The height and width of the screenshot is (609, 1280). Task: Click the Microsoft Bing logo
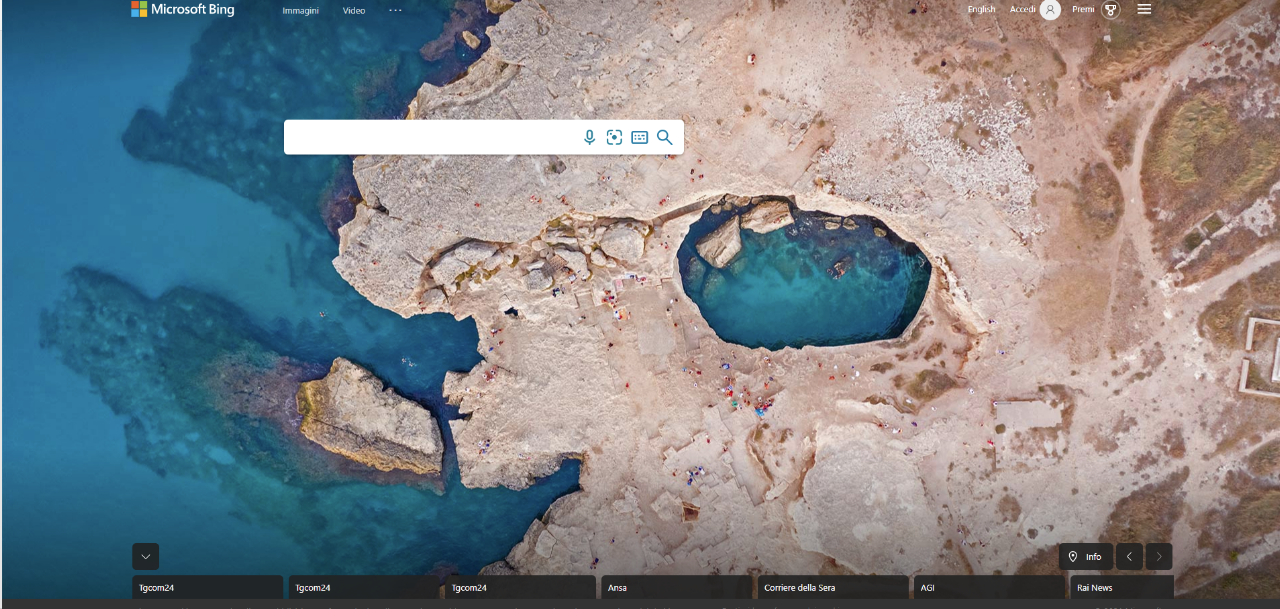[183, 9]
